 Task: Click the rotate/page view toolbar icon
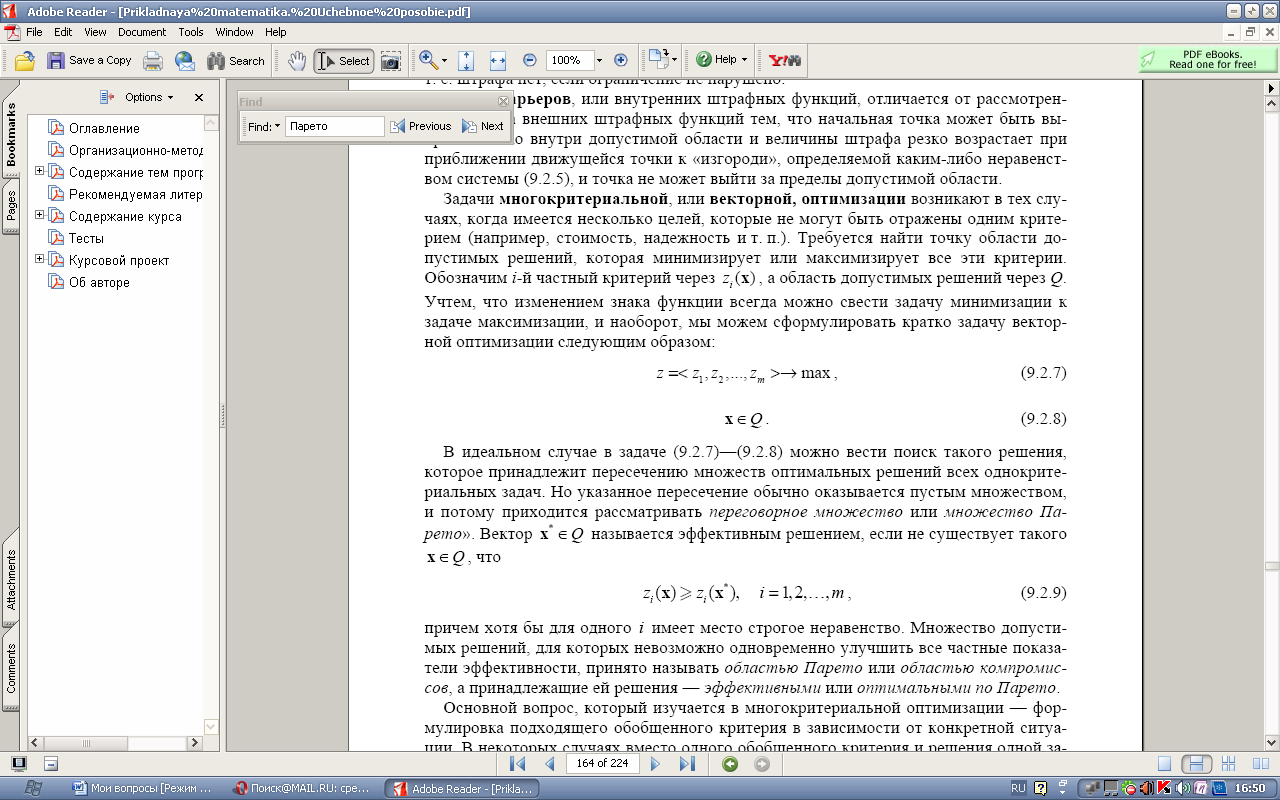pyautogui.click(x=657, y=59)
